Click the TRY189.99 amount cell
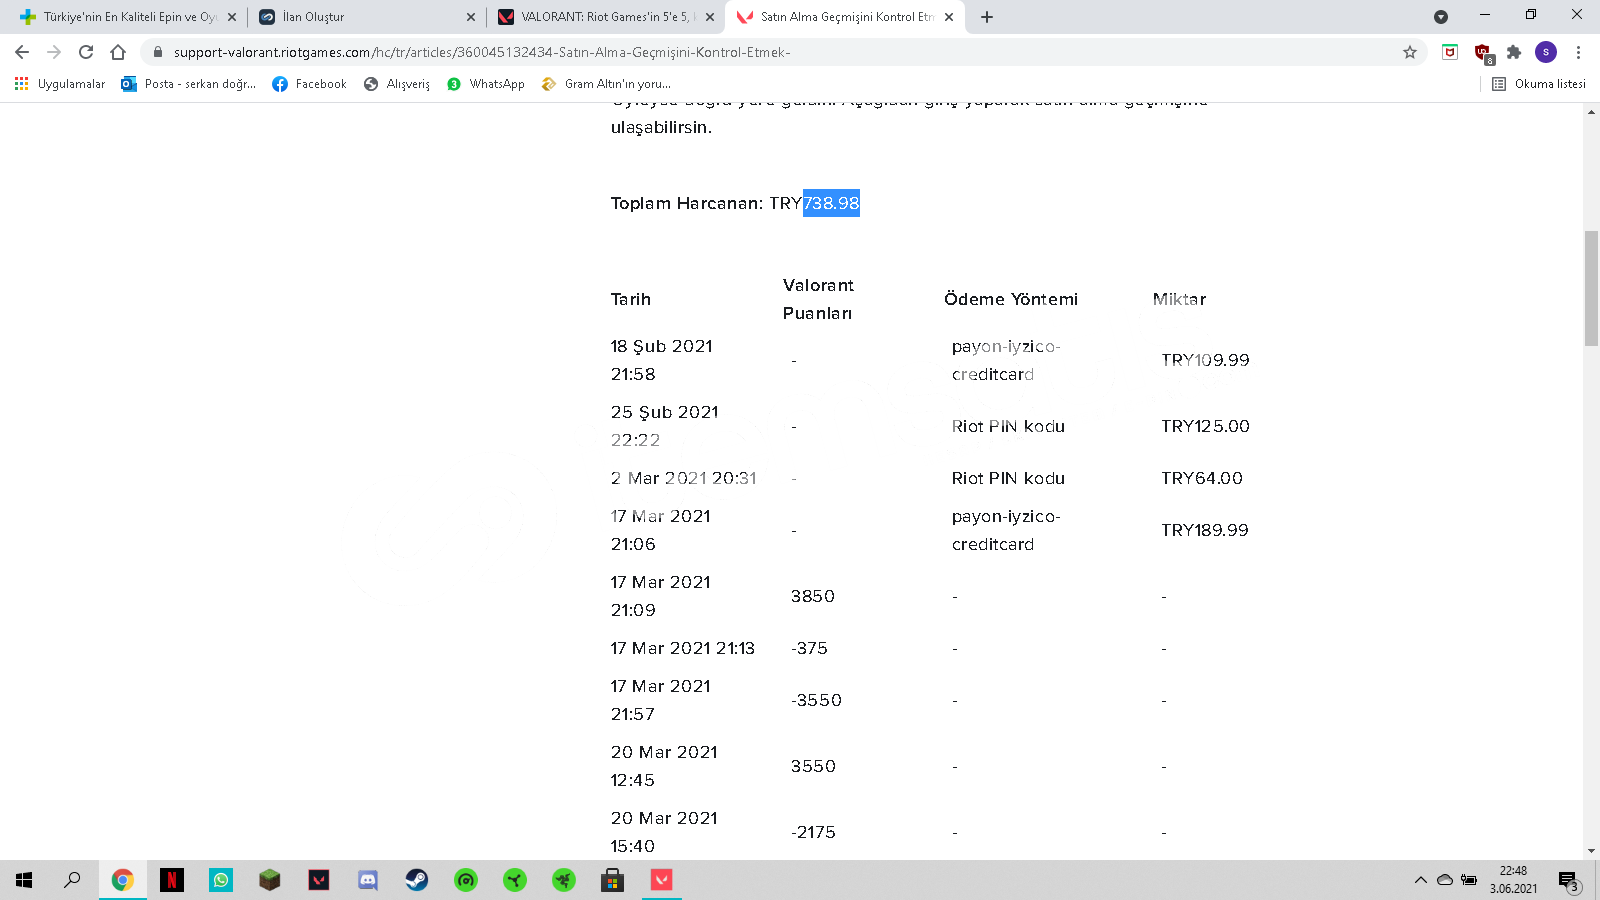This screenshot has width=1600, height=900. (1205, 530)
